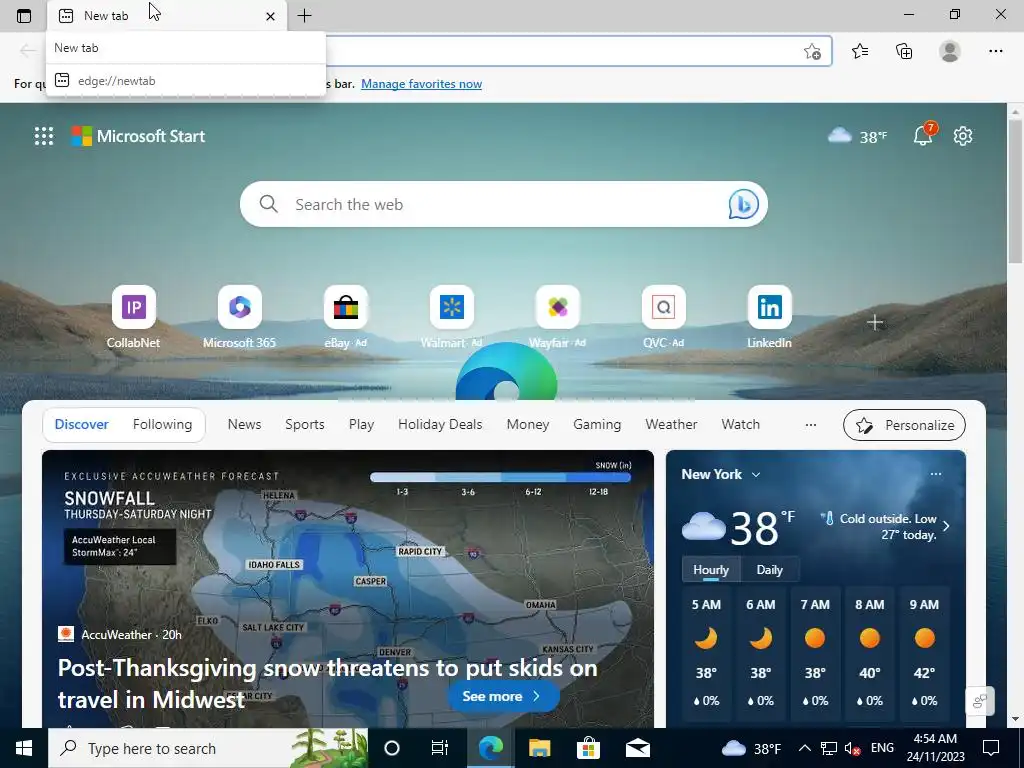1024x768 pixels.
Task: Open the Holiday Deals category
Action: (440, 424)
